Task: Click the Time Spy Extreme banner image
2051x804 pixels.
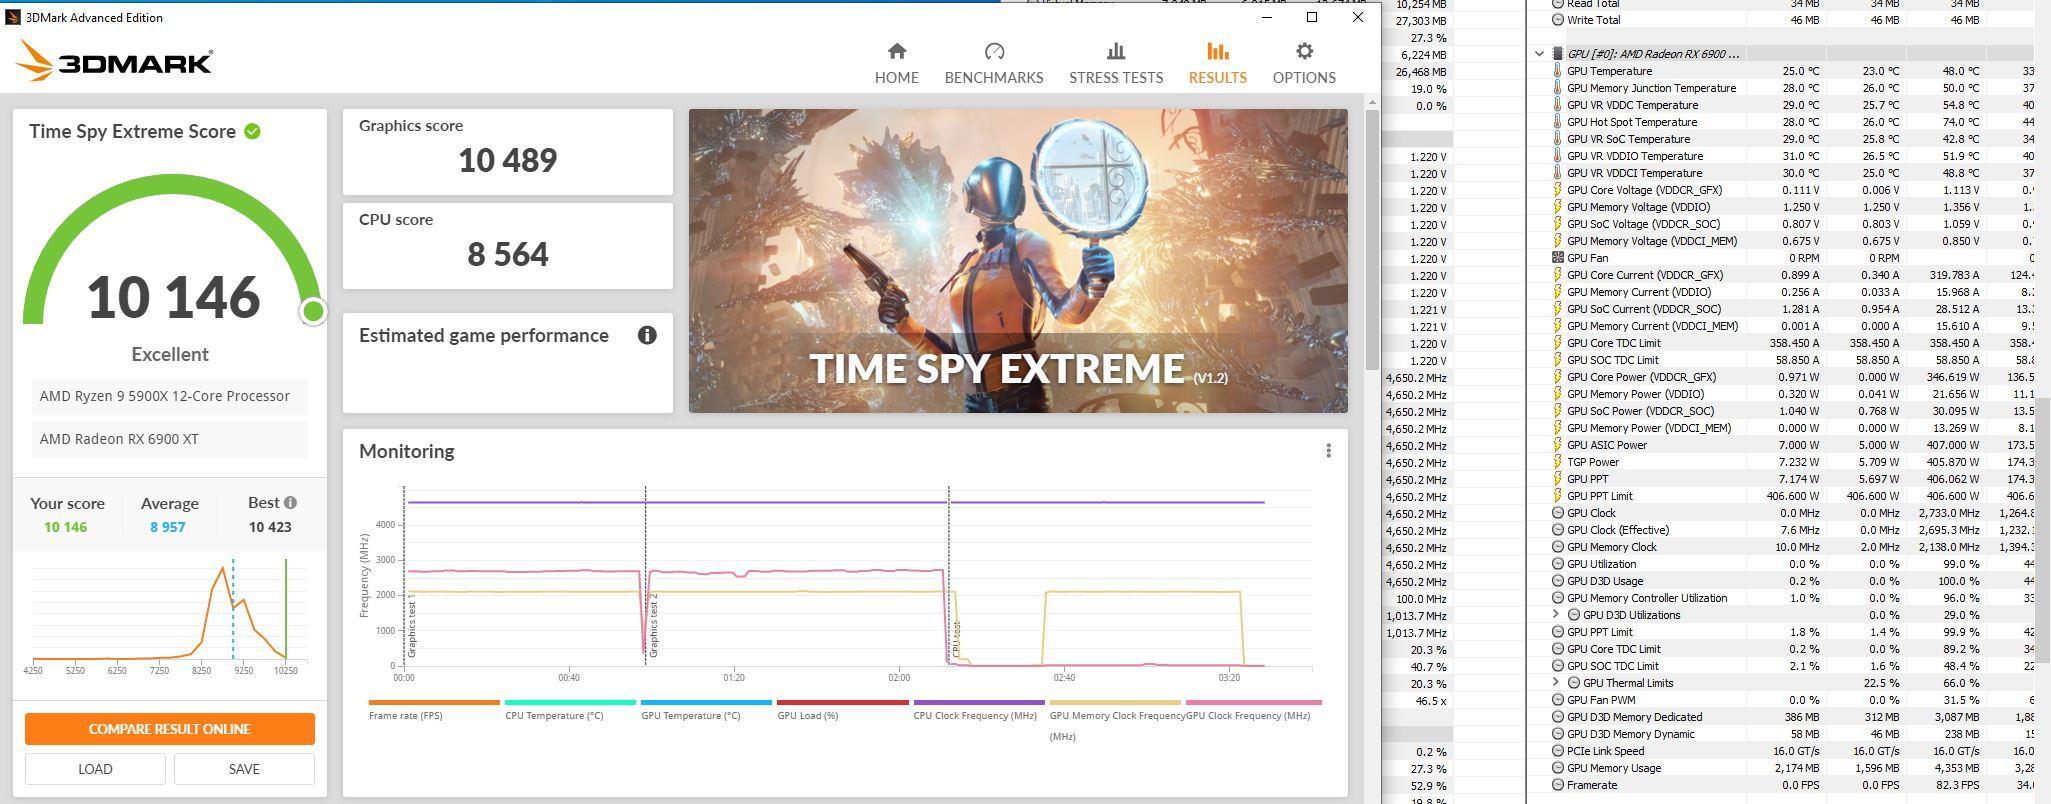Action: pos(1018,261)
